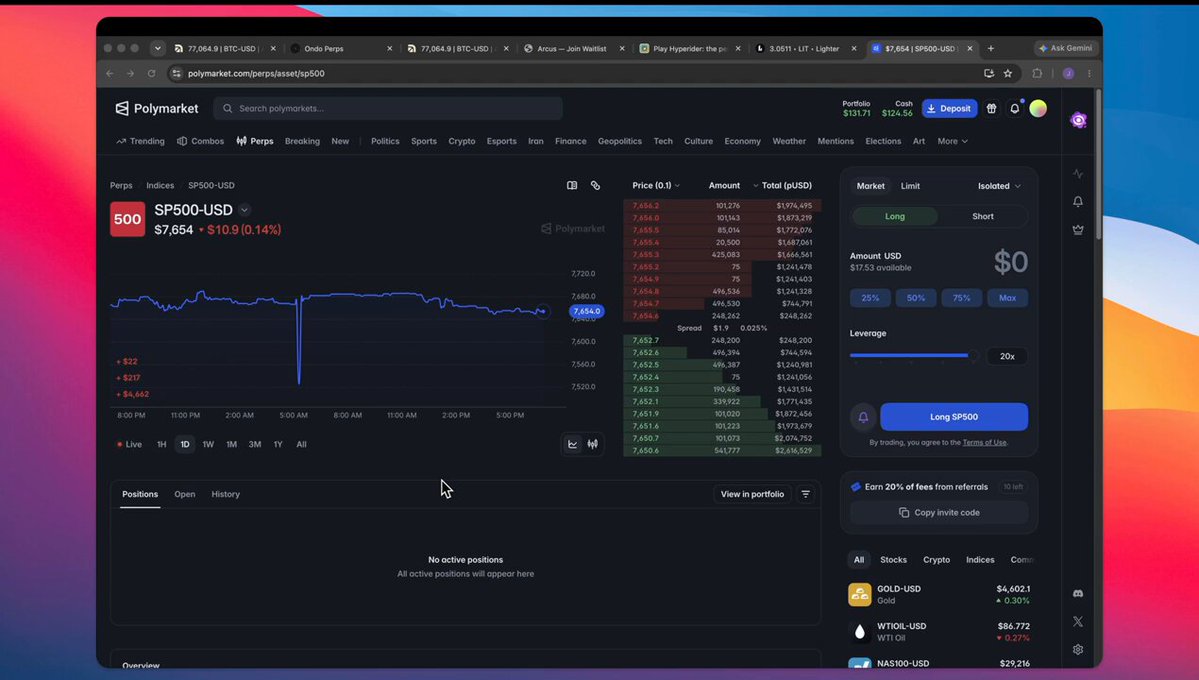Switch to the line chart view
The height and width of the screenshot is (680, 1199).
572,444
